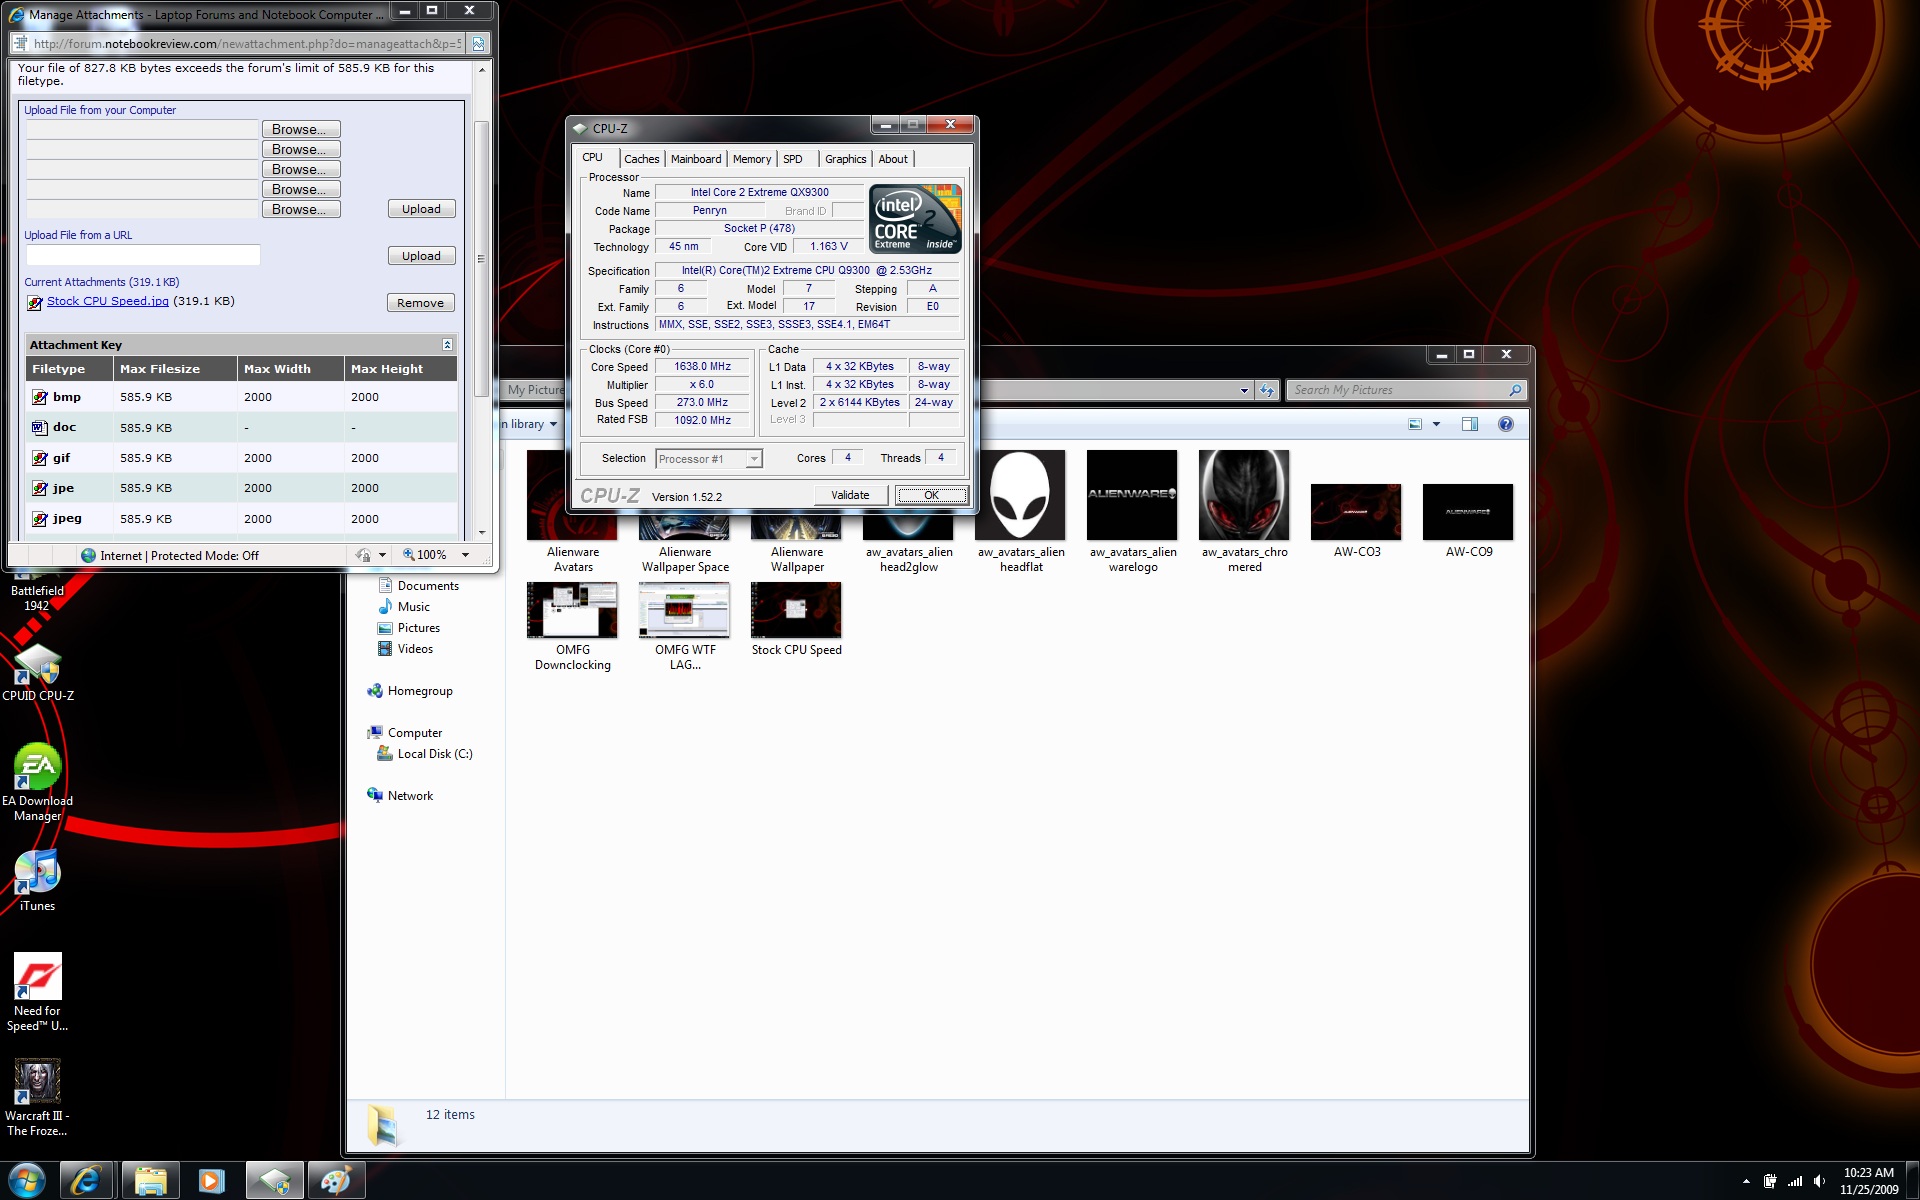Open Explorer address bar history dropdown
The width and height of the screenshot is (1920, 1200).
click(1244, 390)
